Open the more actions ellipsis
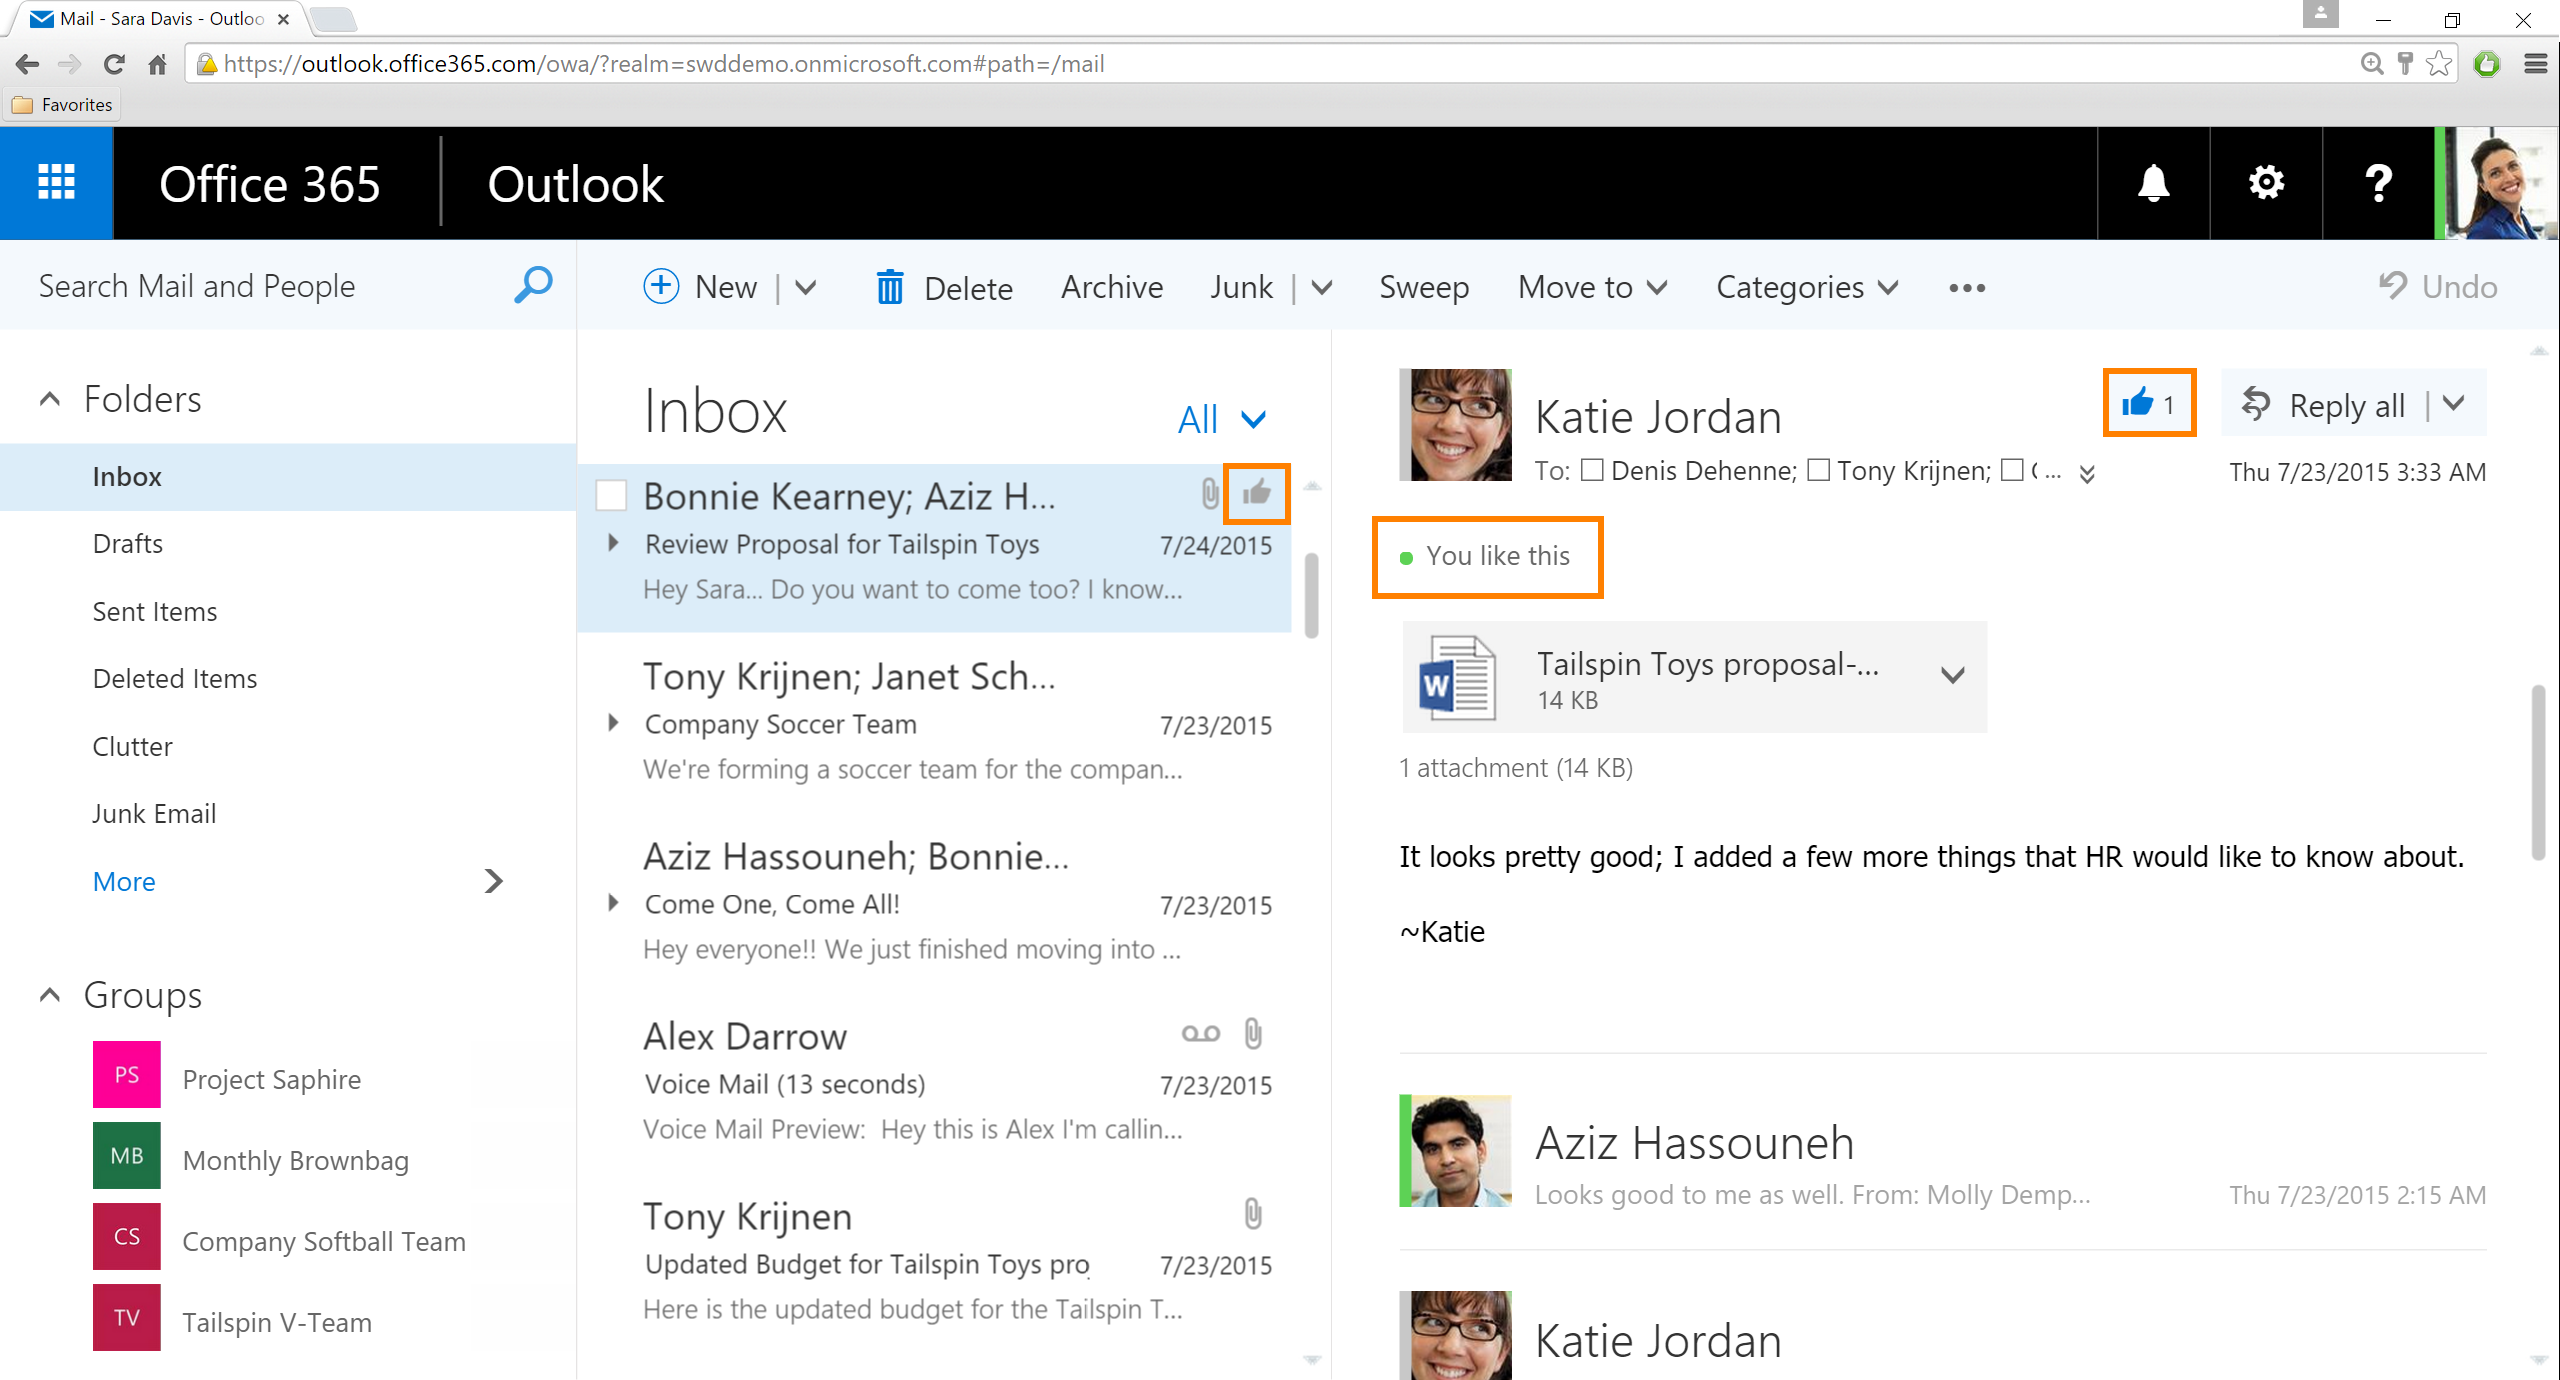 pyautogui.click(x=1966, y=288)
